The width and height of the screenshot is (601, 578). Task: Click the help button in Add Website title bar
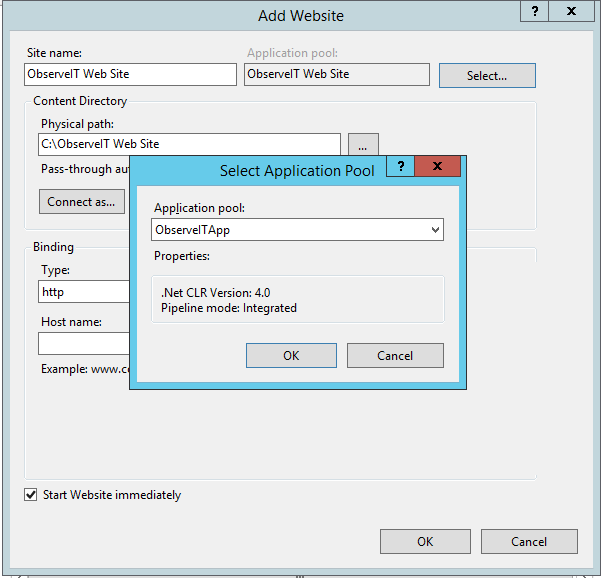[x=537, y=11]
